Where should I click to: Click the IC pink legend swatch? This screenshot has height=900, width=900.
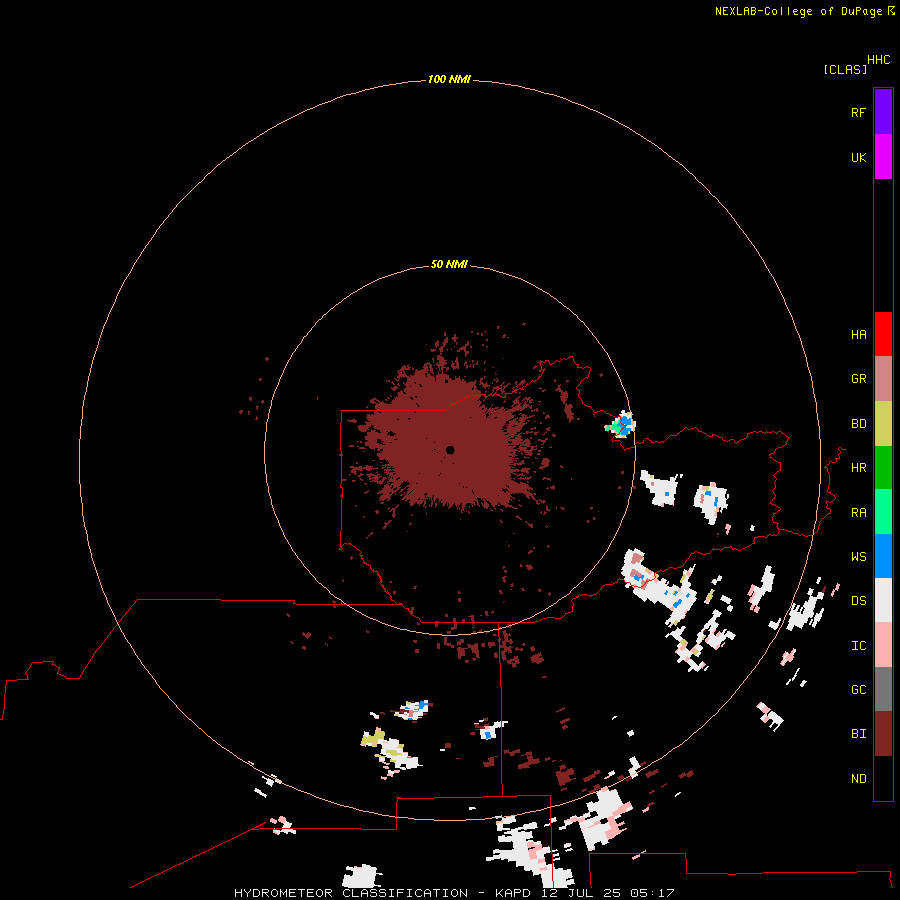[x=883, y=645]
